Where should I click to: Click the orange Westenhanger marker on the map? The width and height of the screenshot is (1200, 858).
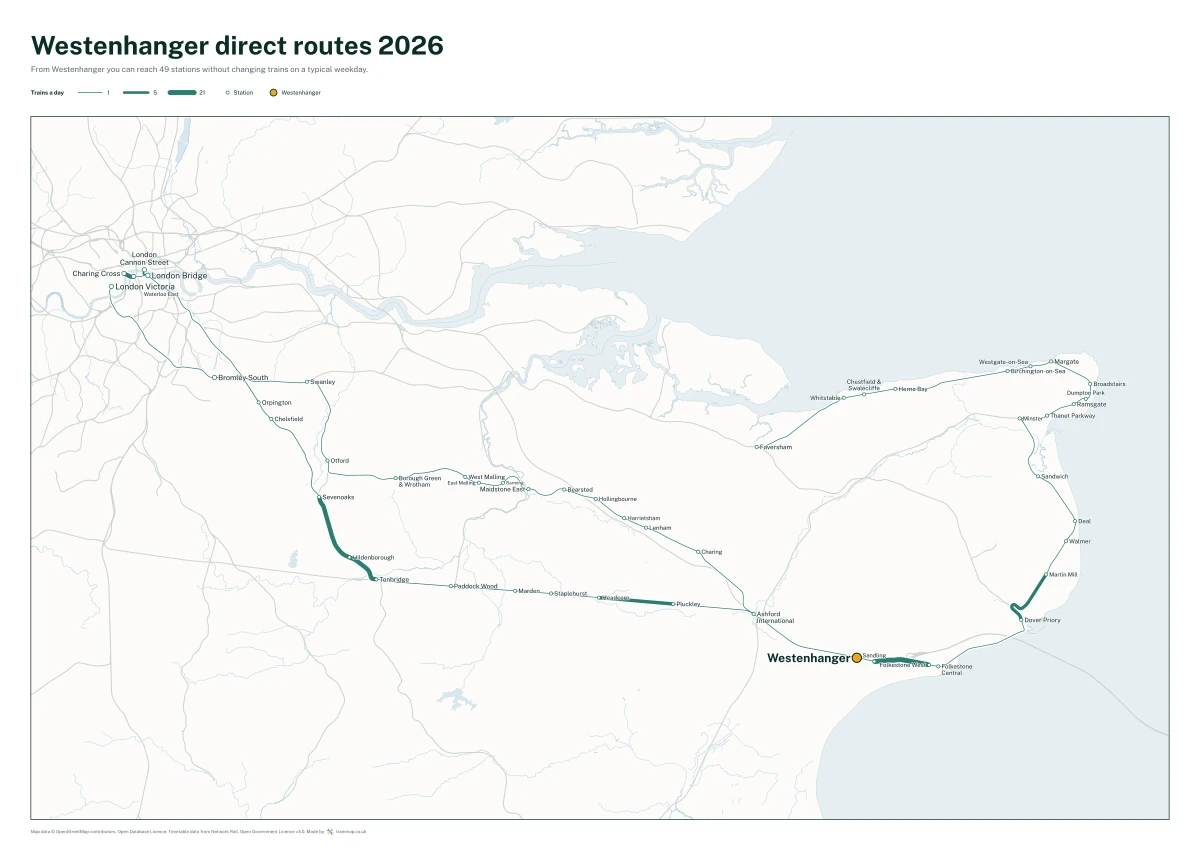point(857,658)
